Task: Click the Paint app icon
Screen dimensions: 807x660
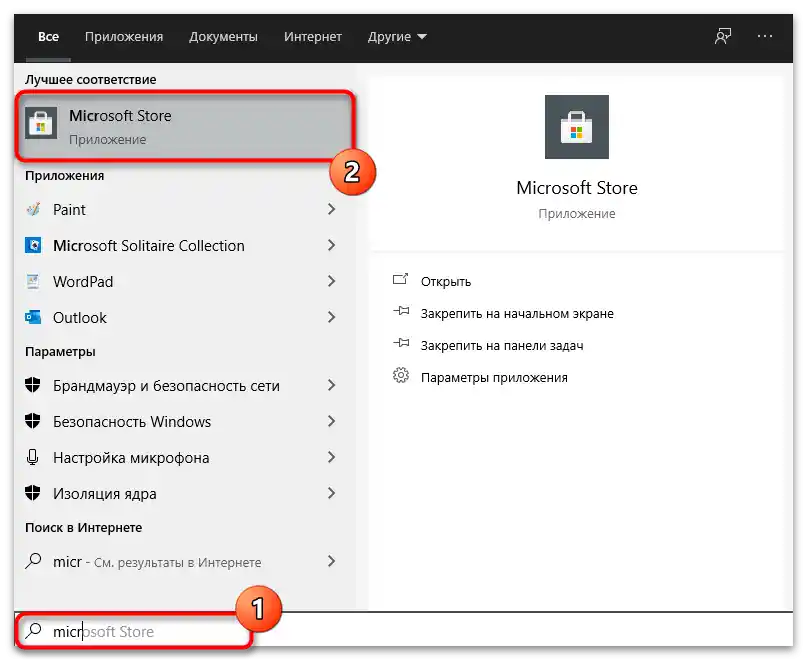Action: coord(33,209)
